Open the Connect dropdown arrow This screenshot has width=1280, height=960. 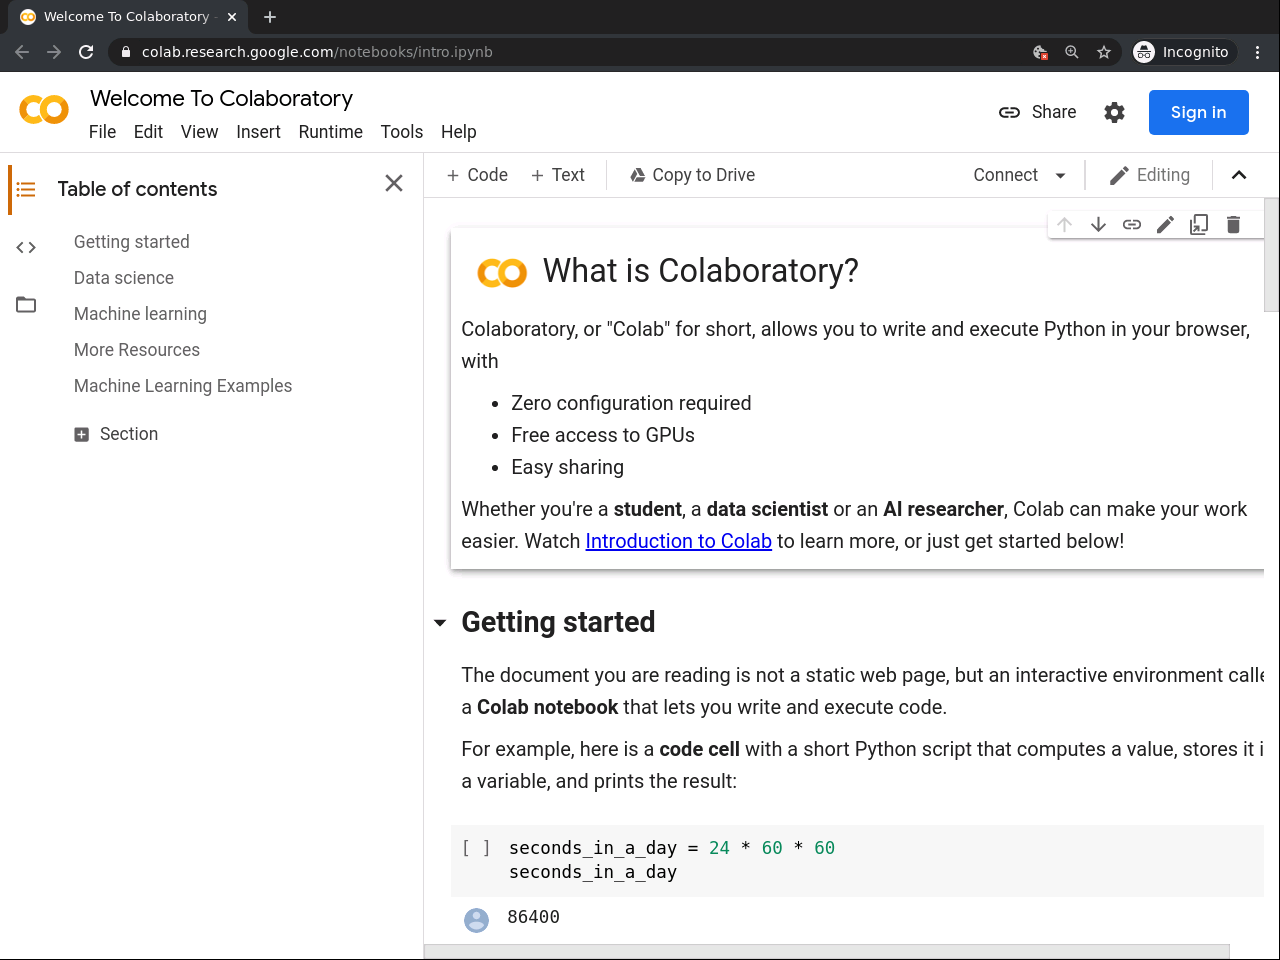[x=1061, y=175]
